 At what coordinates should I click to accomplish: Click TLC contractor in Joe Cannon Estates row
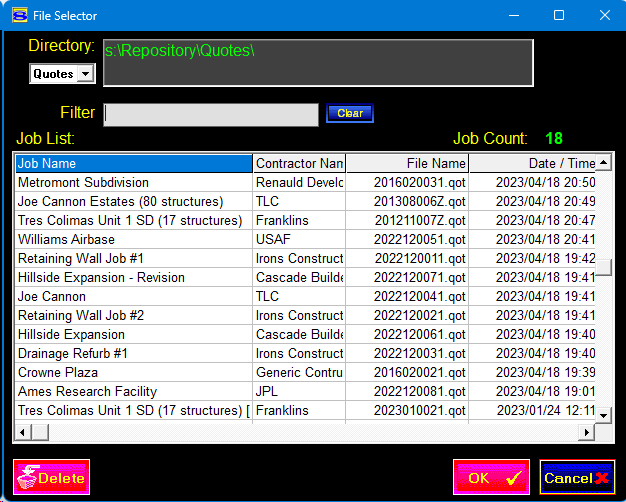coord(299,201)
